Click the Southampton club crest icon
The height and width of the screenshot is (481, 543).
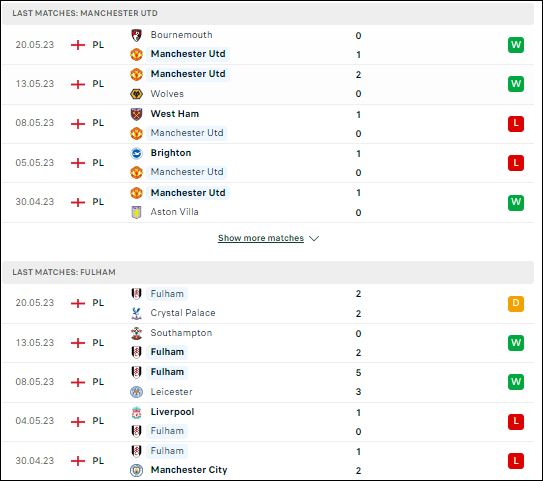(x=136, y=333)
